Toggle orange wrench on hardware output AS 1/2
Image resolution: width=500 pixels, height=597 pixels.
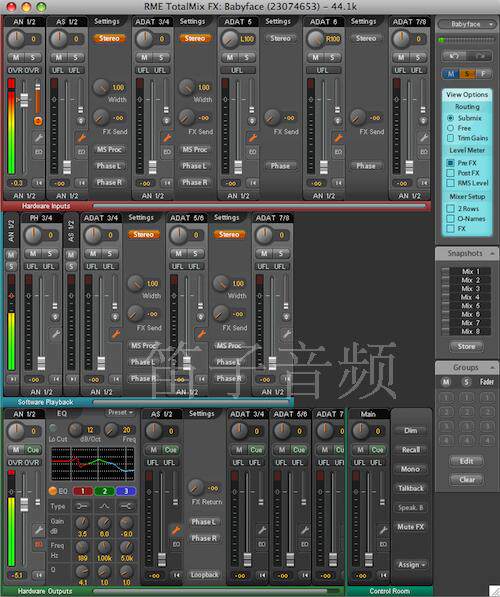coord(176,530)
